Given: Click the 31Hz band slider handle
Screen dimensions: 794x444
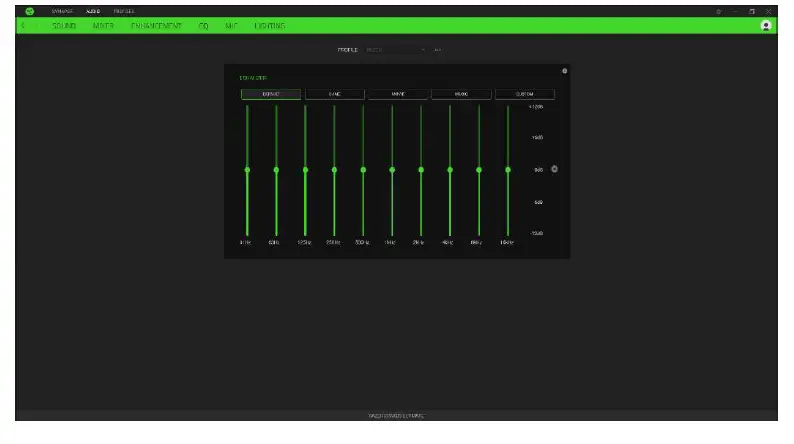Looking at the screenshot, I should click(247, 170).
